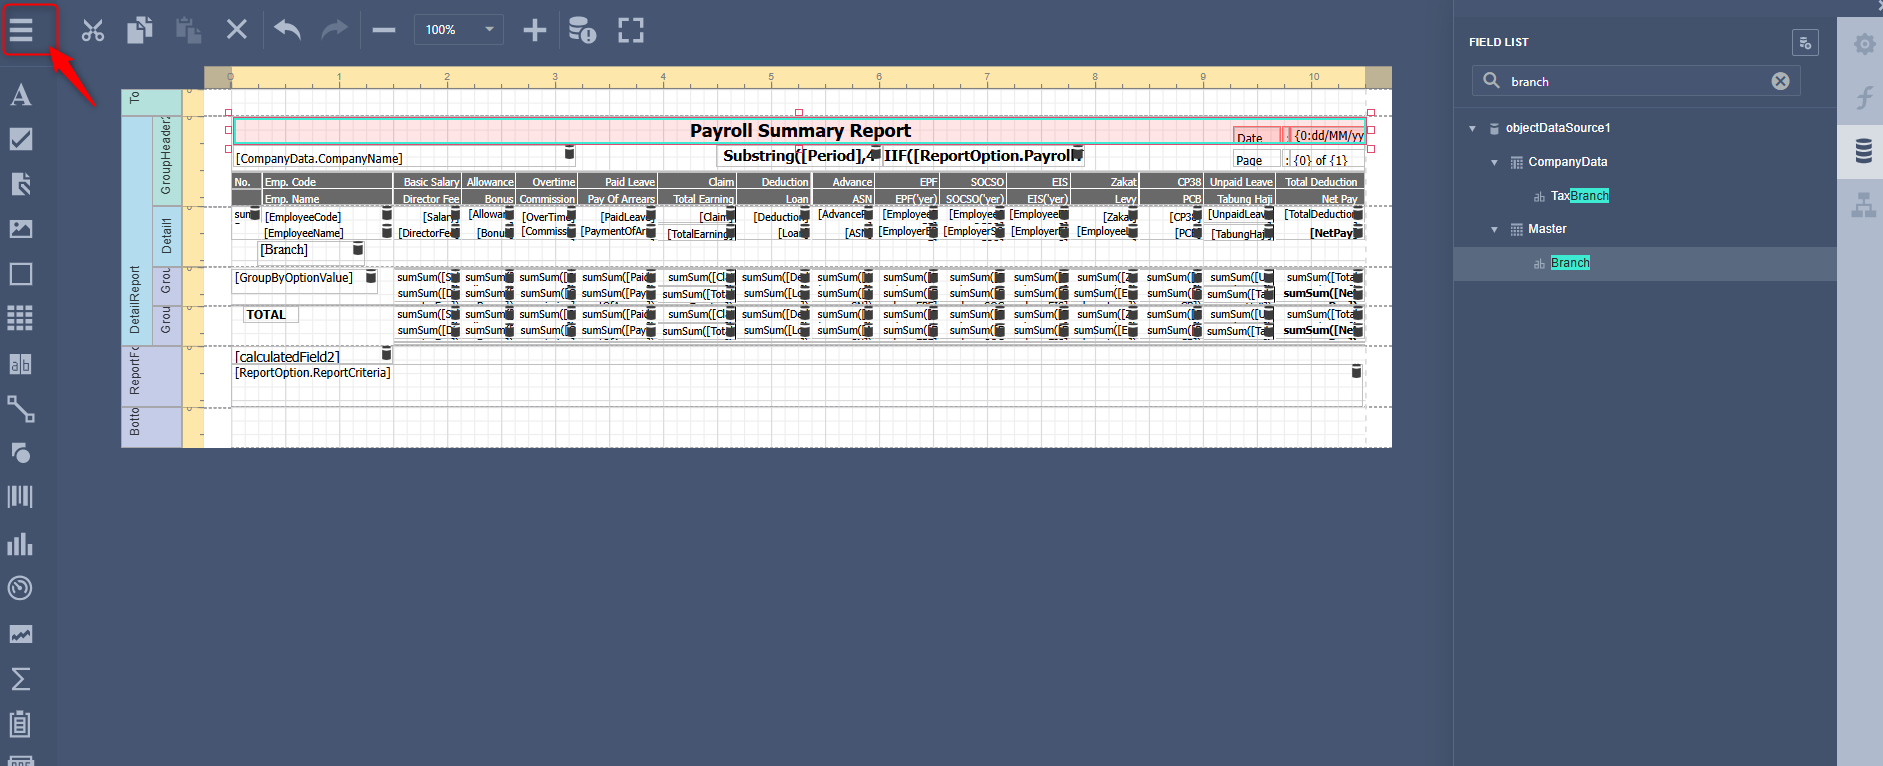
Task: Select the Shape control in toolbox
Action: click(x=20, y=453)
